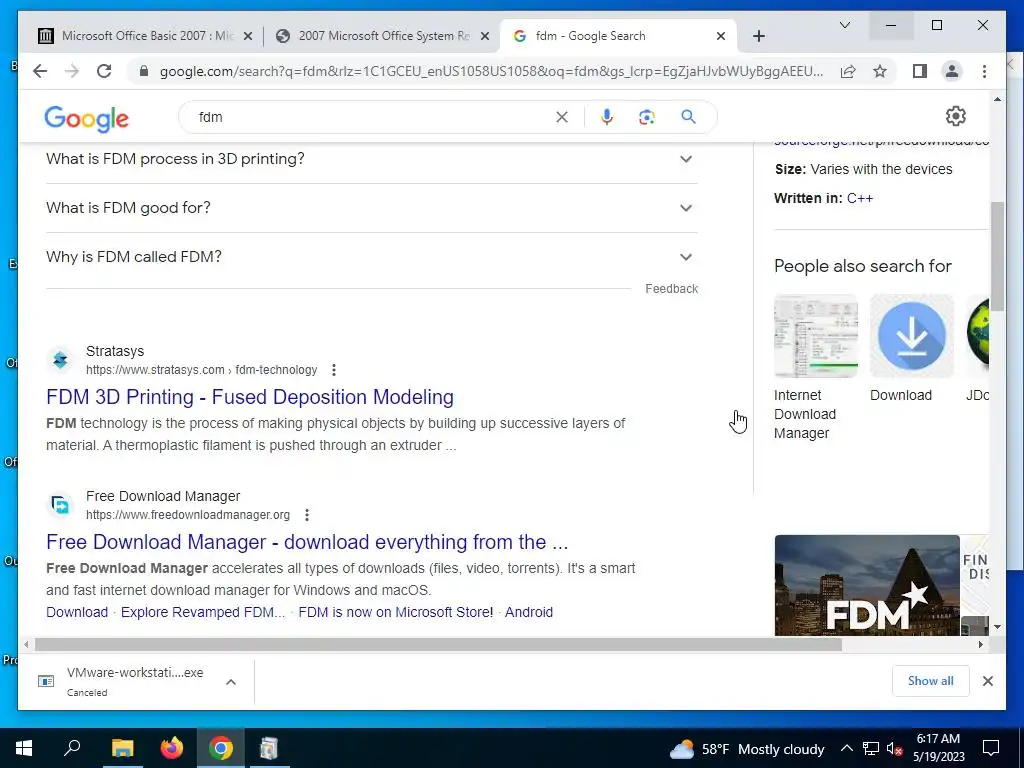This screenshot has height=768, width=1024.
Task: Share this page via the share icon
Action: pos(848,71)
